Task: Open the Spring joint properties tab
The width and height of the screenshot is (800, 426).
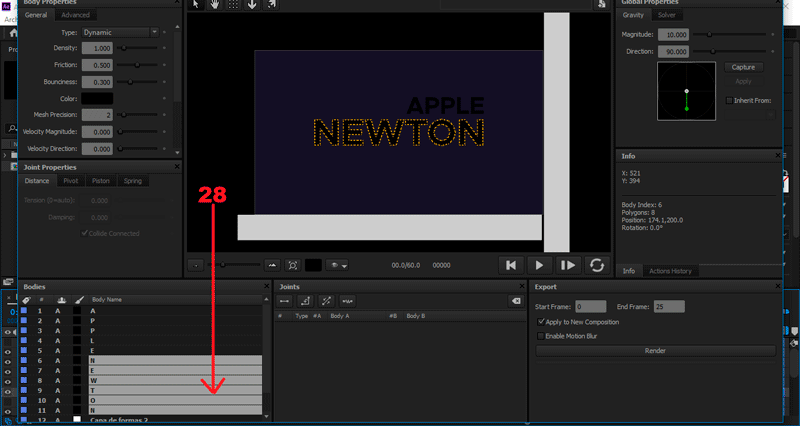Action: point(133,181)
